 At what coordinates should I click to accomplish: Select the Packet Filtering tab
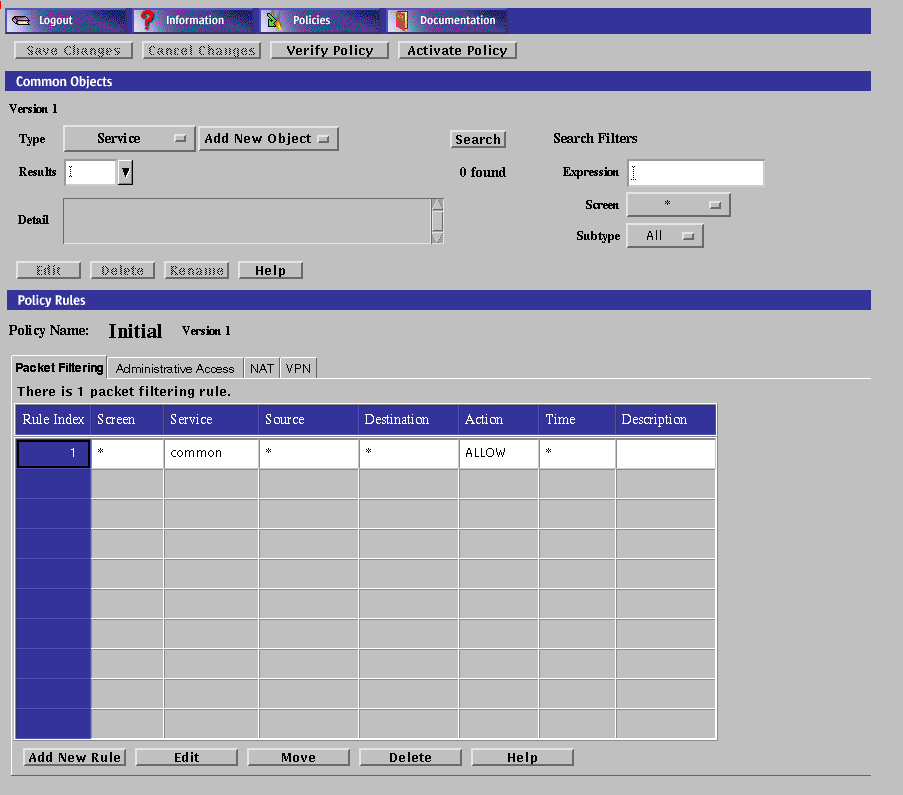(59, 368)
